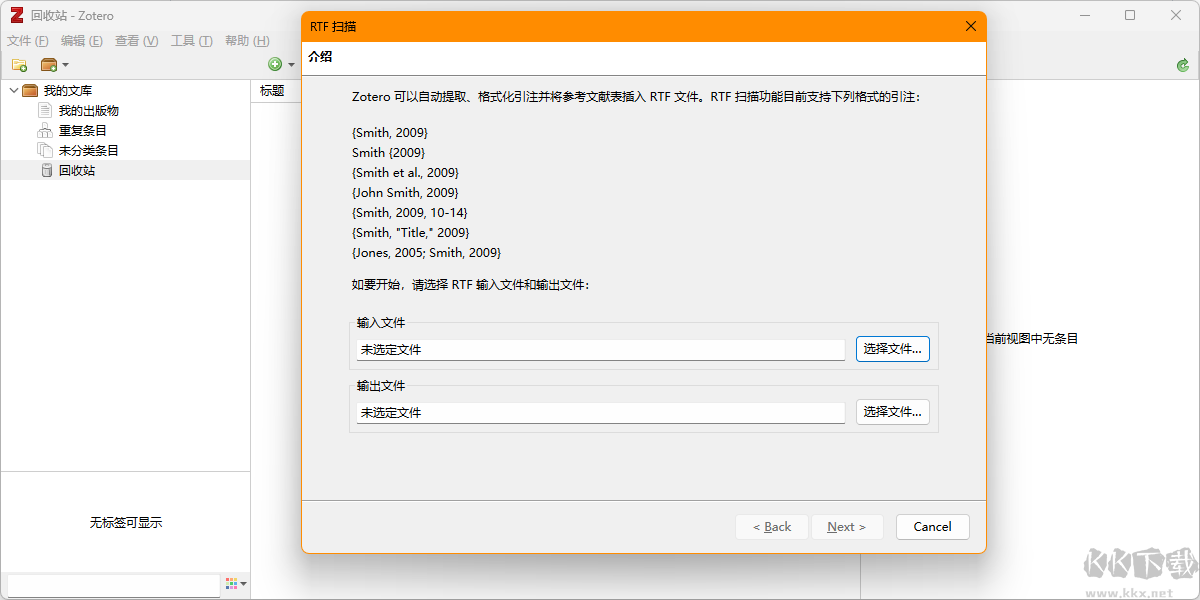The width and height of the screenshot is (1200, 600).
Task: Click the New Library box icon
Action: coord(48,64)
